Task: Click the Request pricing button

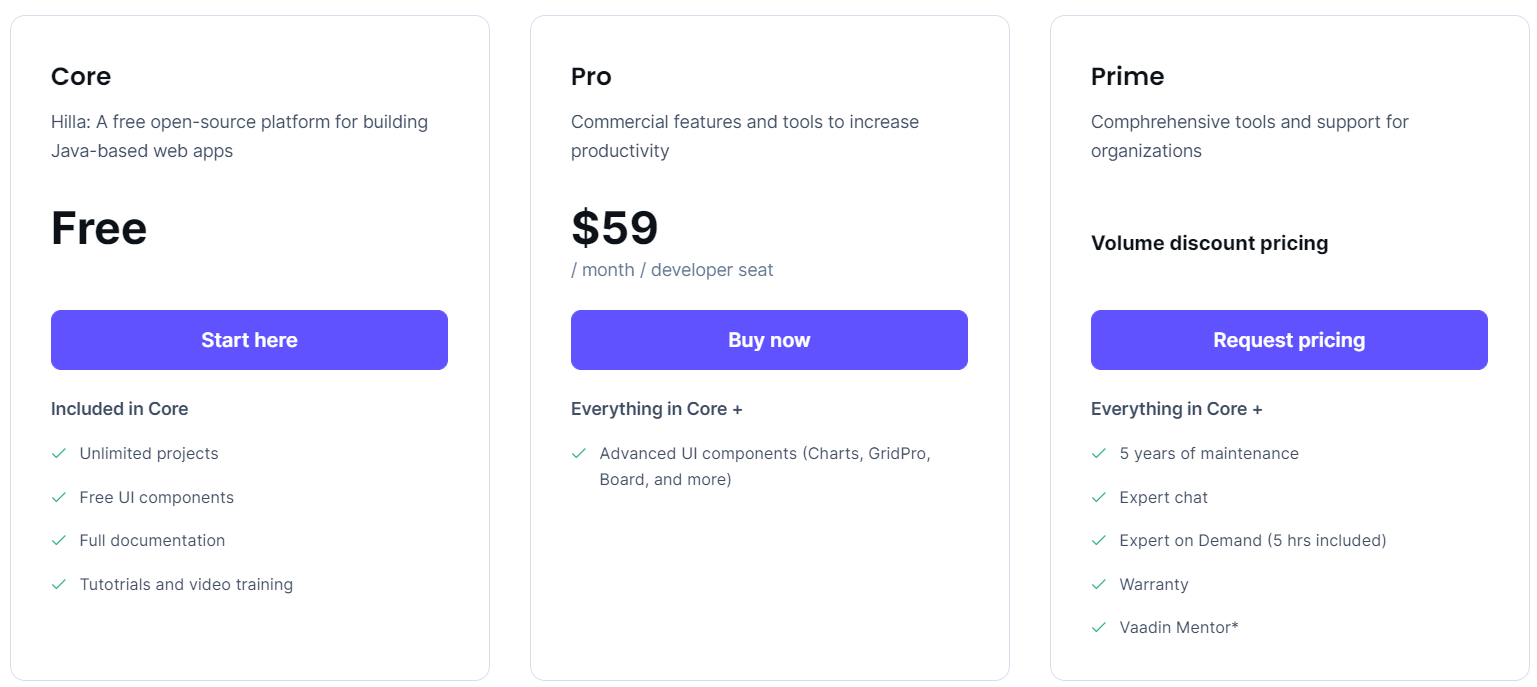Action: [1288, 340]
